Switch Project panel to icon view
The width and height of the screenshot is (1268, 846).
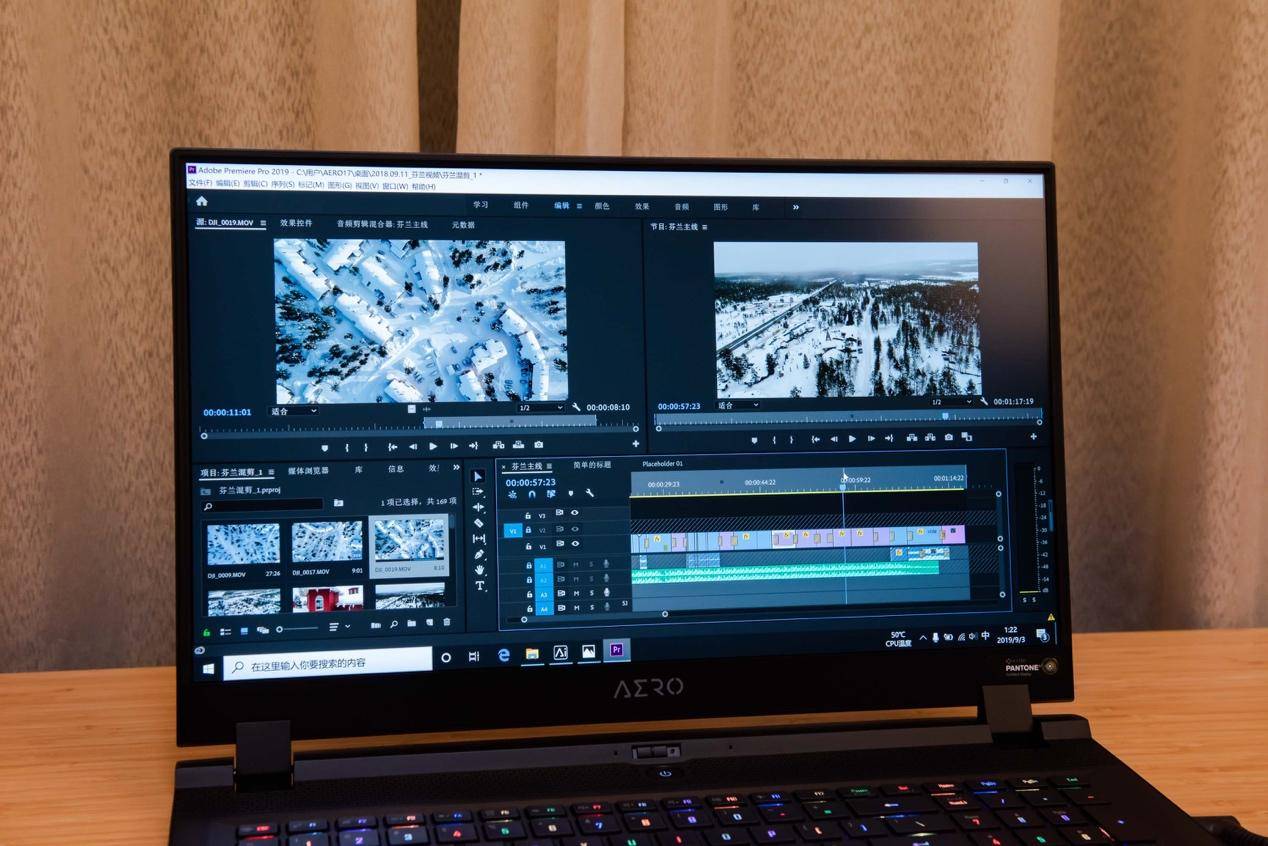point(244,631)
